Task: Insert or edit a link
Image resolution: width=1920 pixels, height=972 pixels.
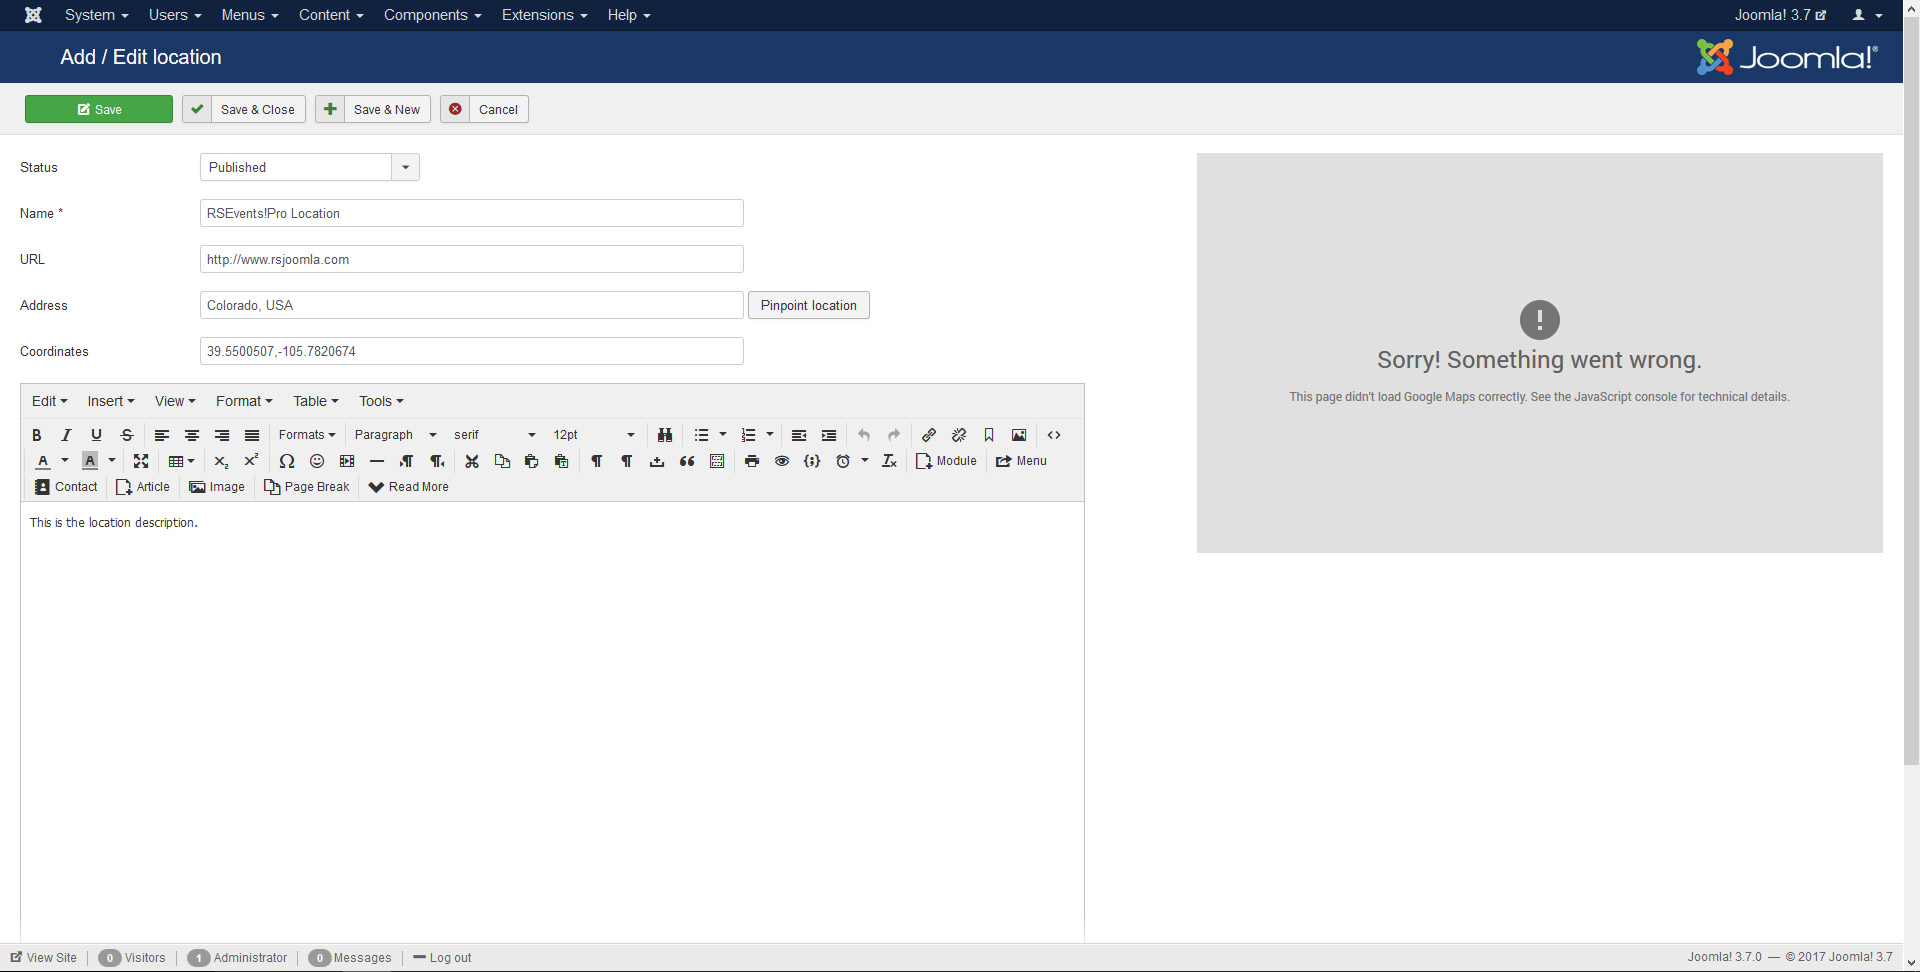Action: pos(929,435)
